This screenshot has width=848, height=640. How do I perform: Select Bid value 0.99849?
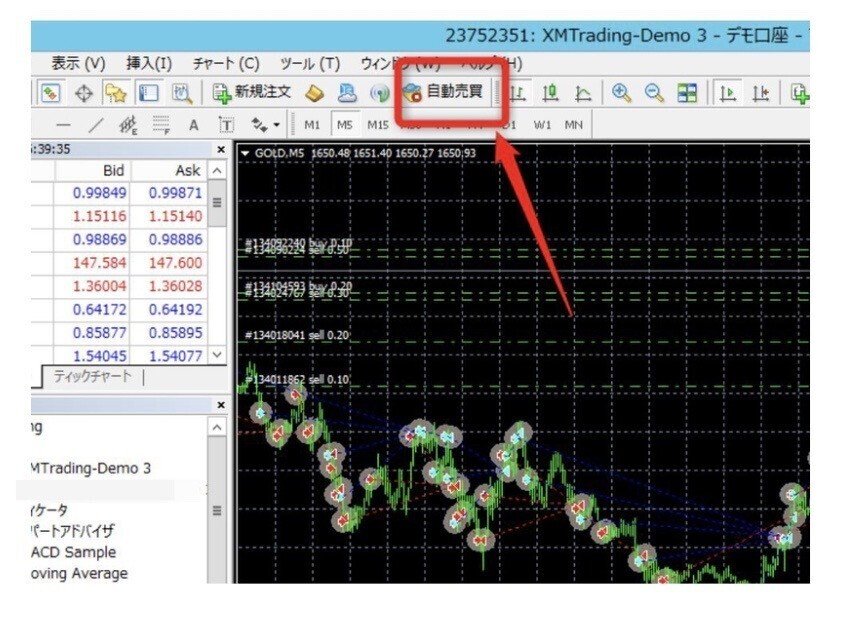coord(100,193)
